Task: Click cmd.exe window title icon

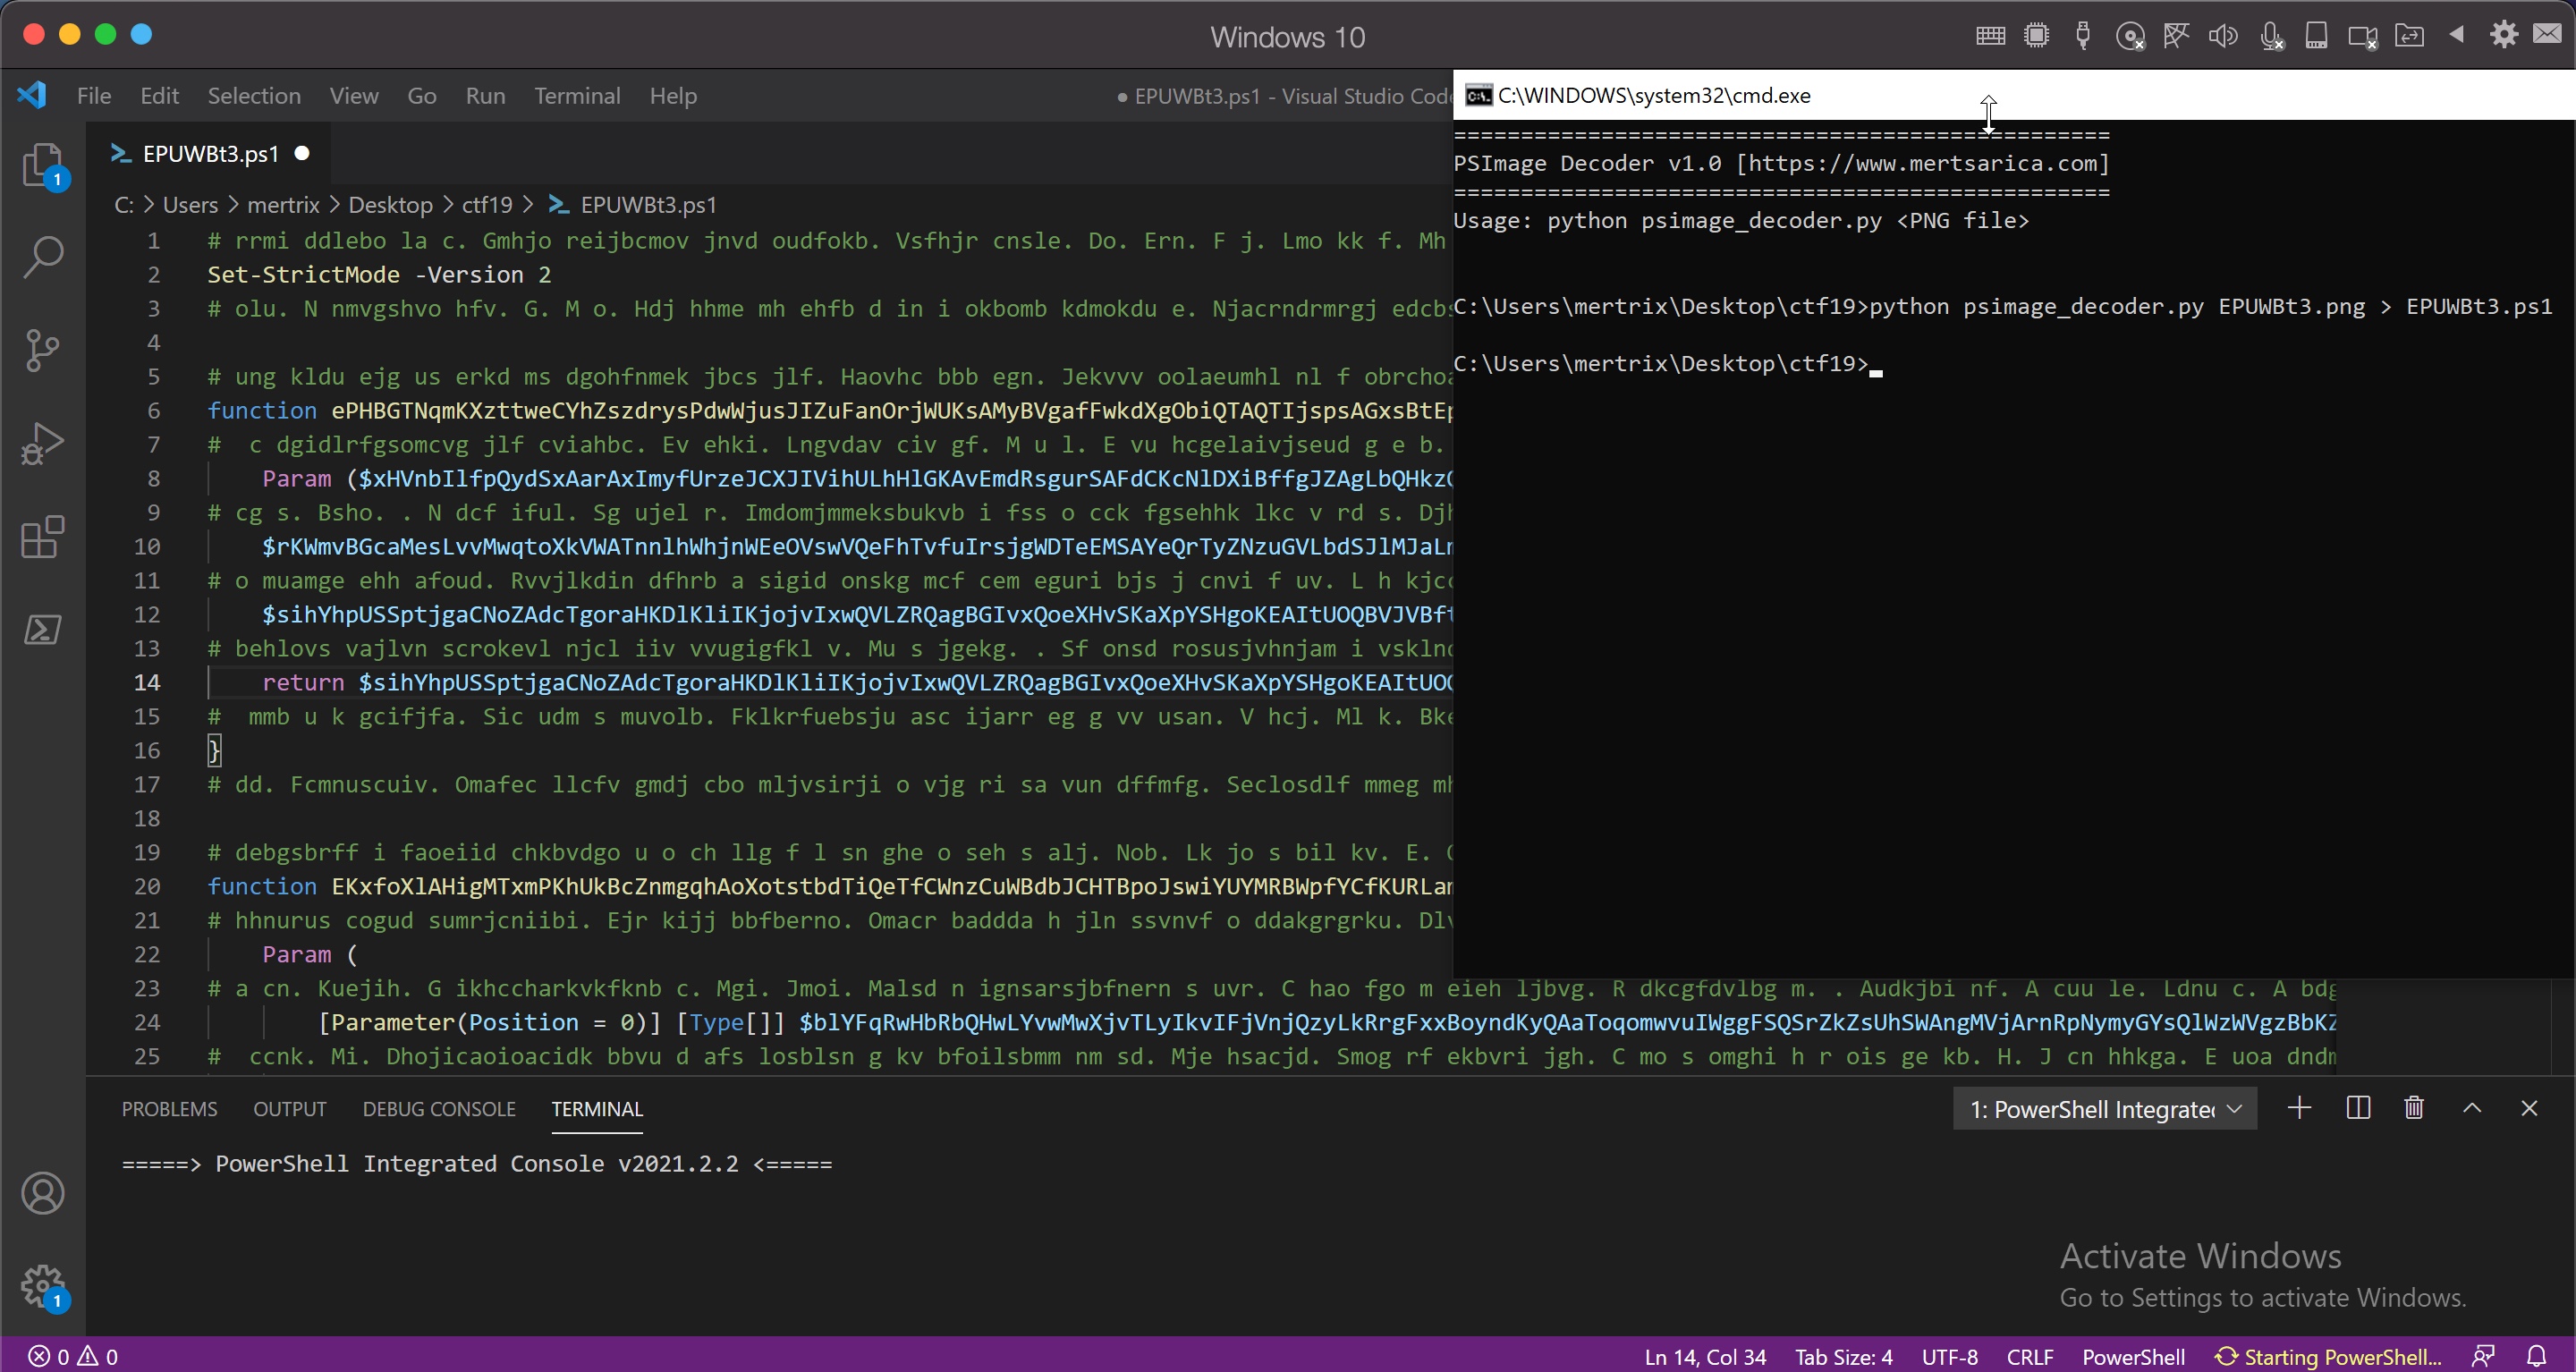Action: 1478,95
